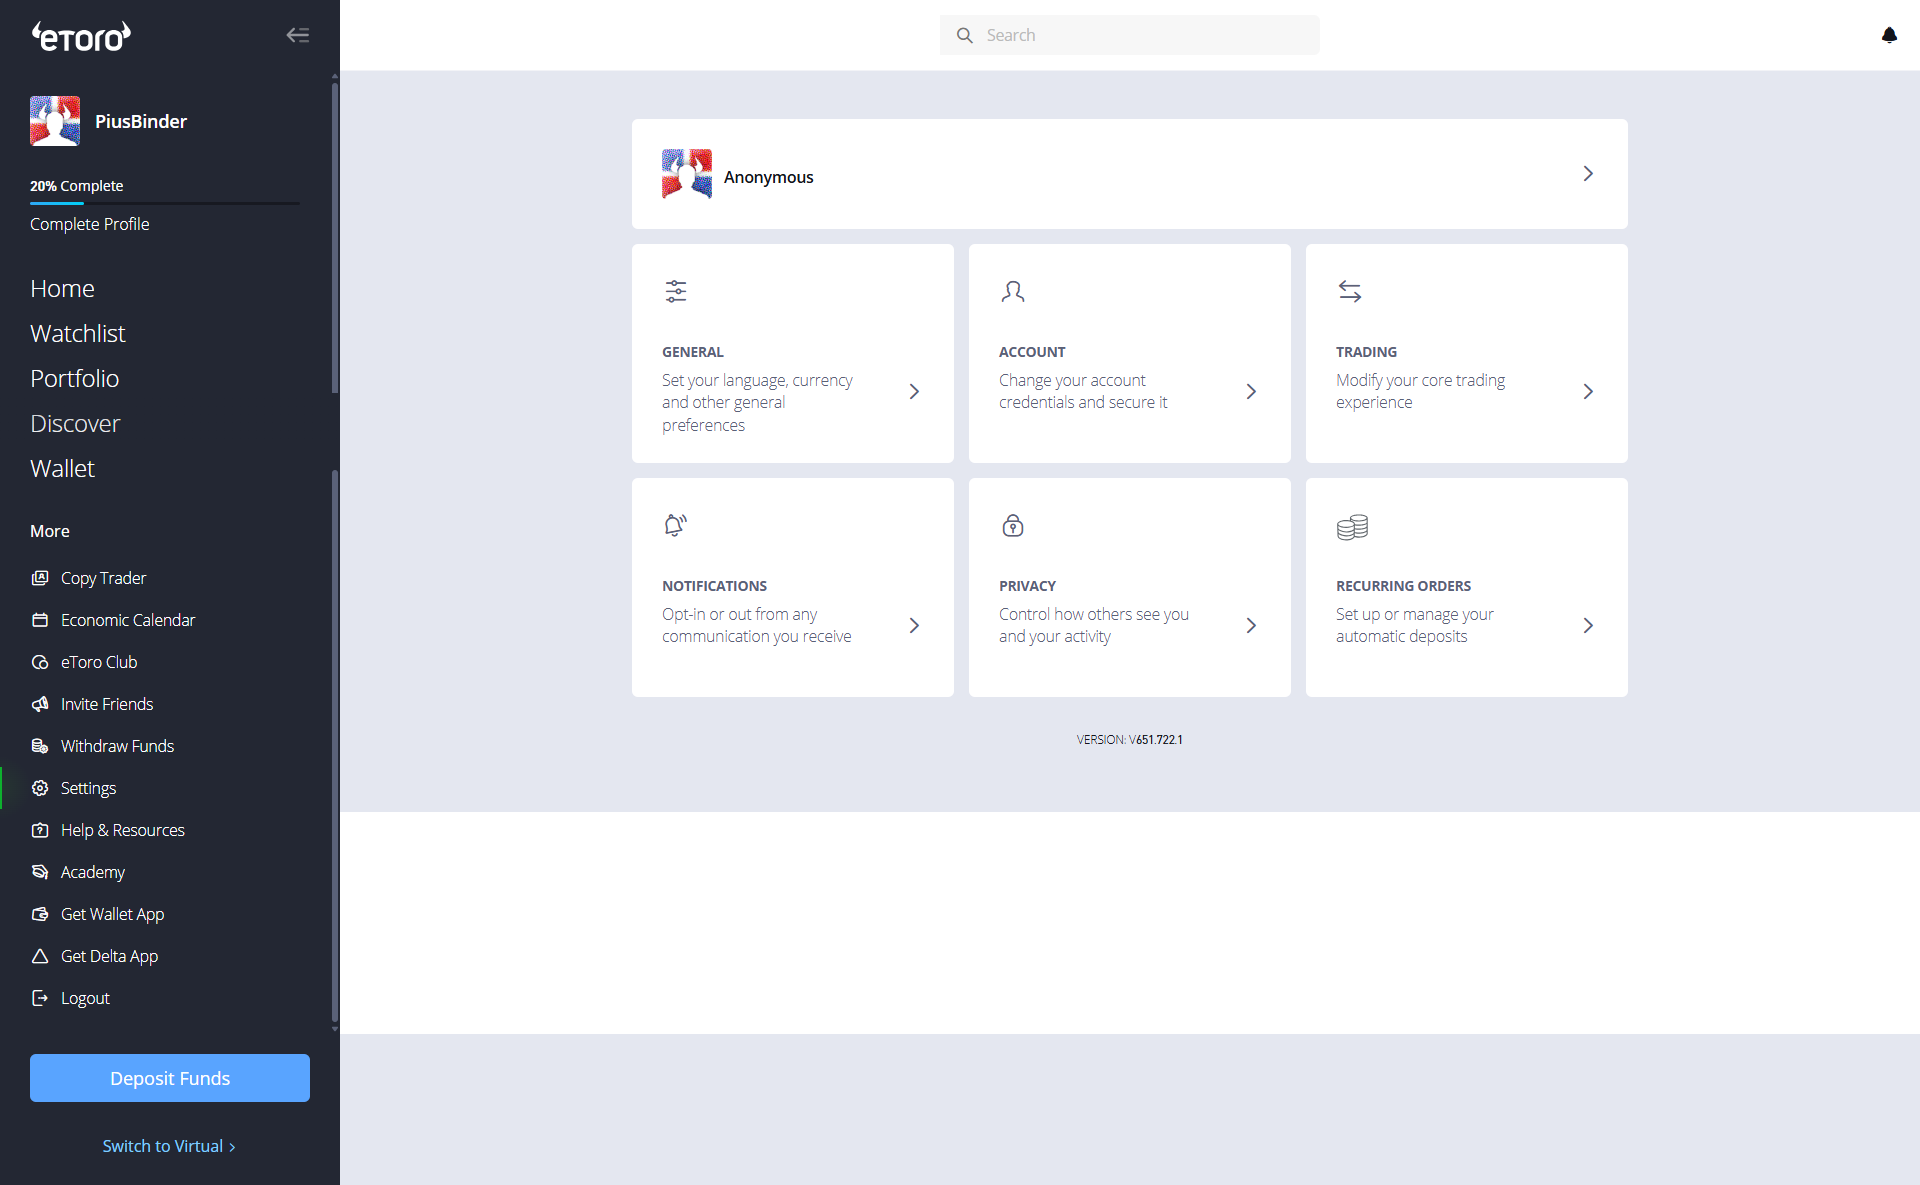The width and height of the screenshot is (1920, 1185).
Task: Click the Get Delta App triangle icon
Action: coord(40,956)
